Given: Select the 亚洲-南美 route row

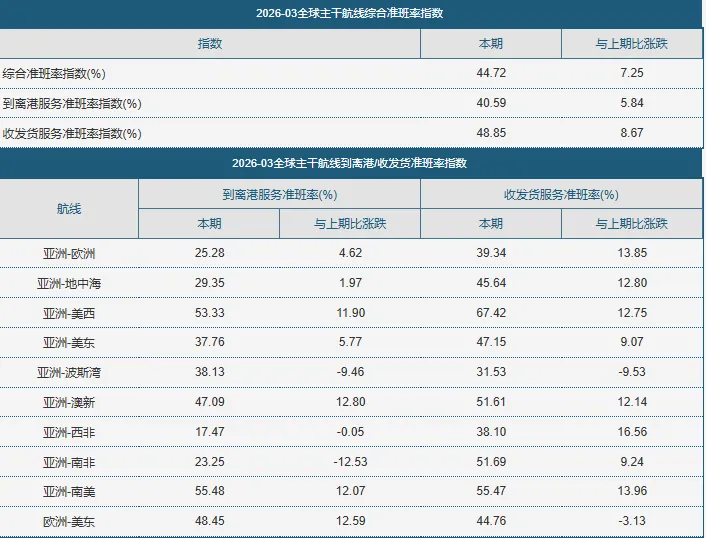Looking at the screenshot, I should click(351, 491).
